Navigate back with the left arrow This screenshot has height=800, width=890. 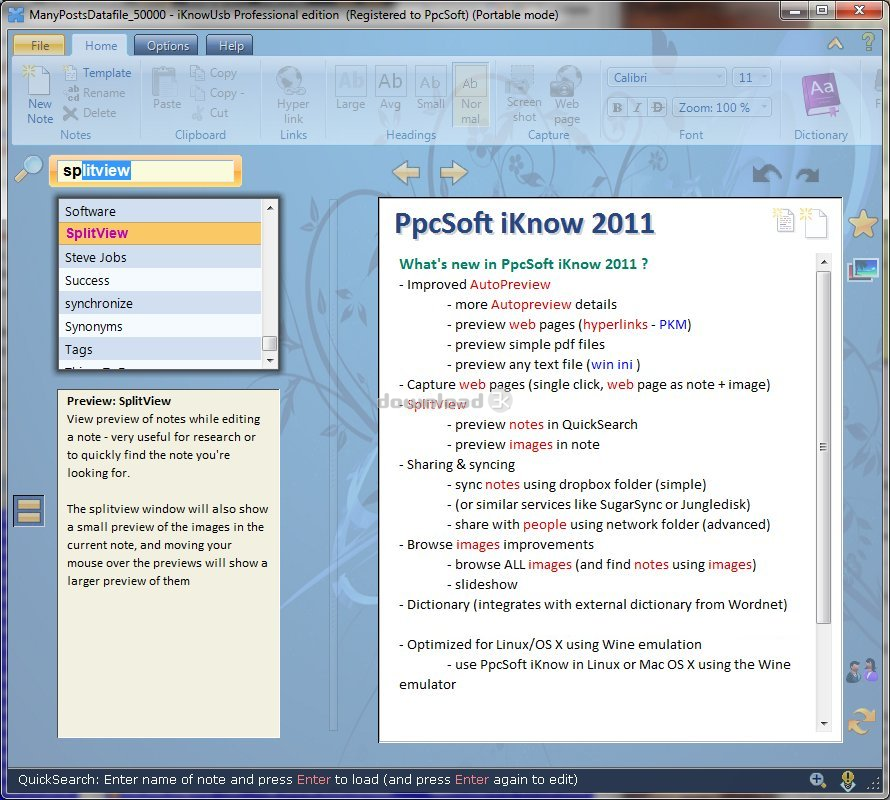click(406, 173)
